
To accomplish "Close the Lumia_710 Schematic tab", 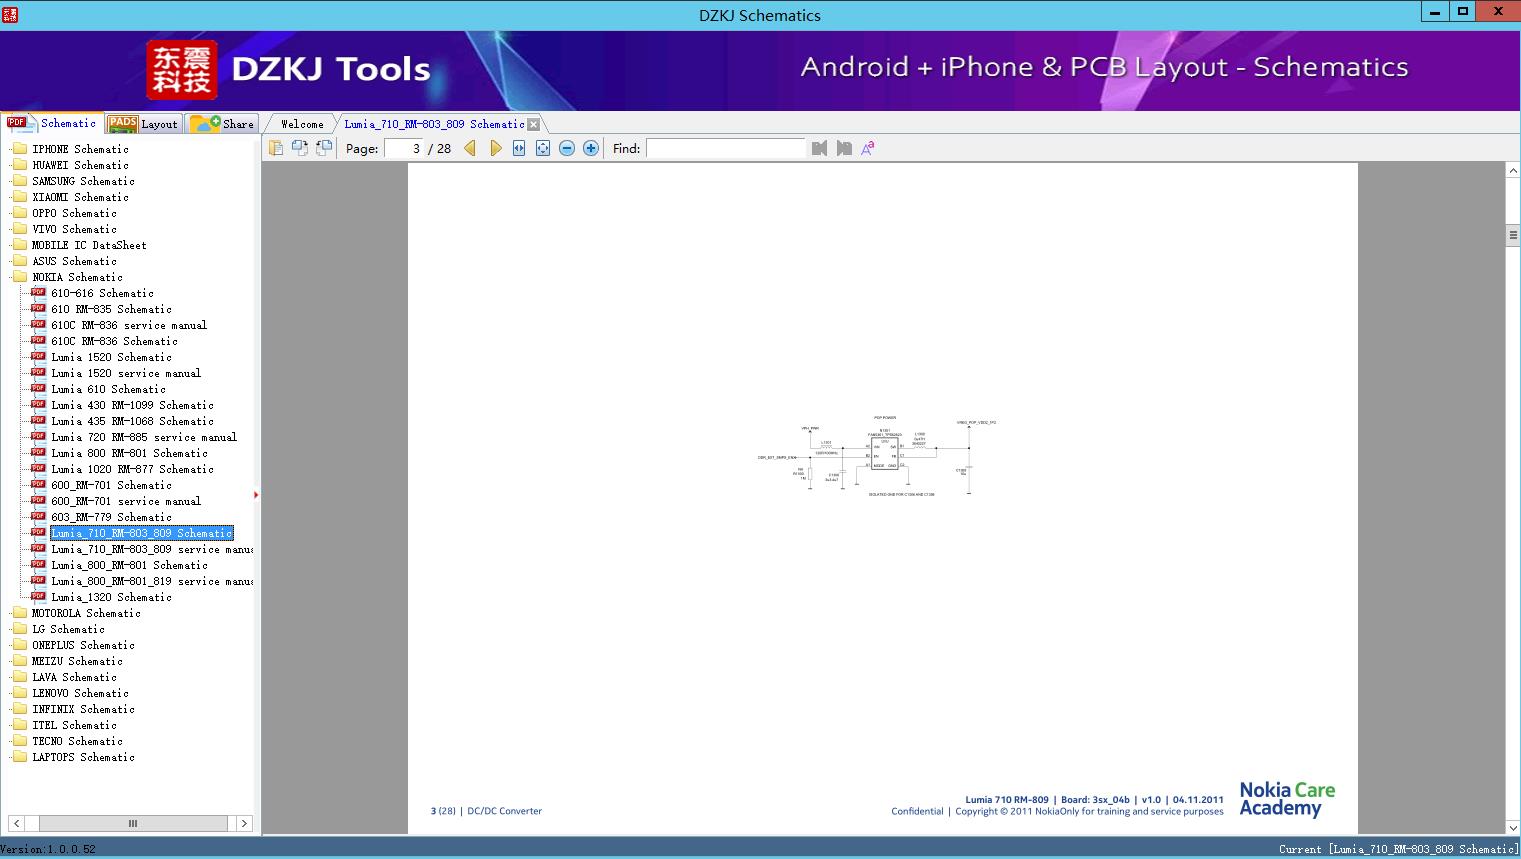I will [534, 124].
